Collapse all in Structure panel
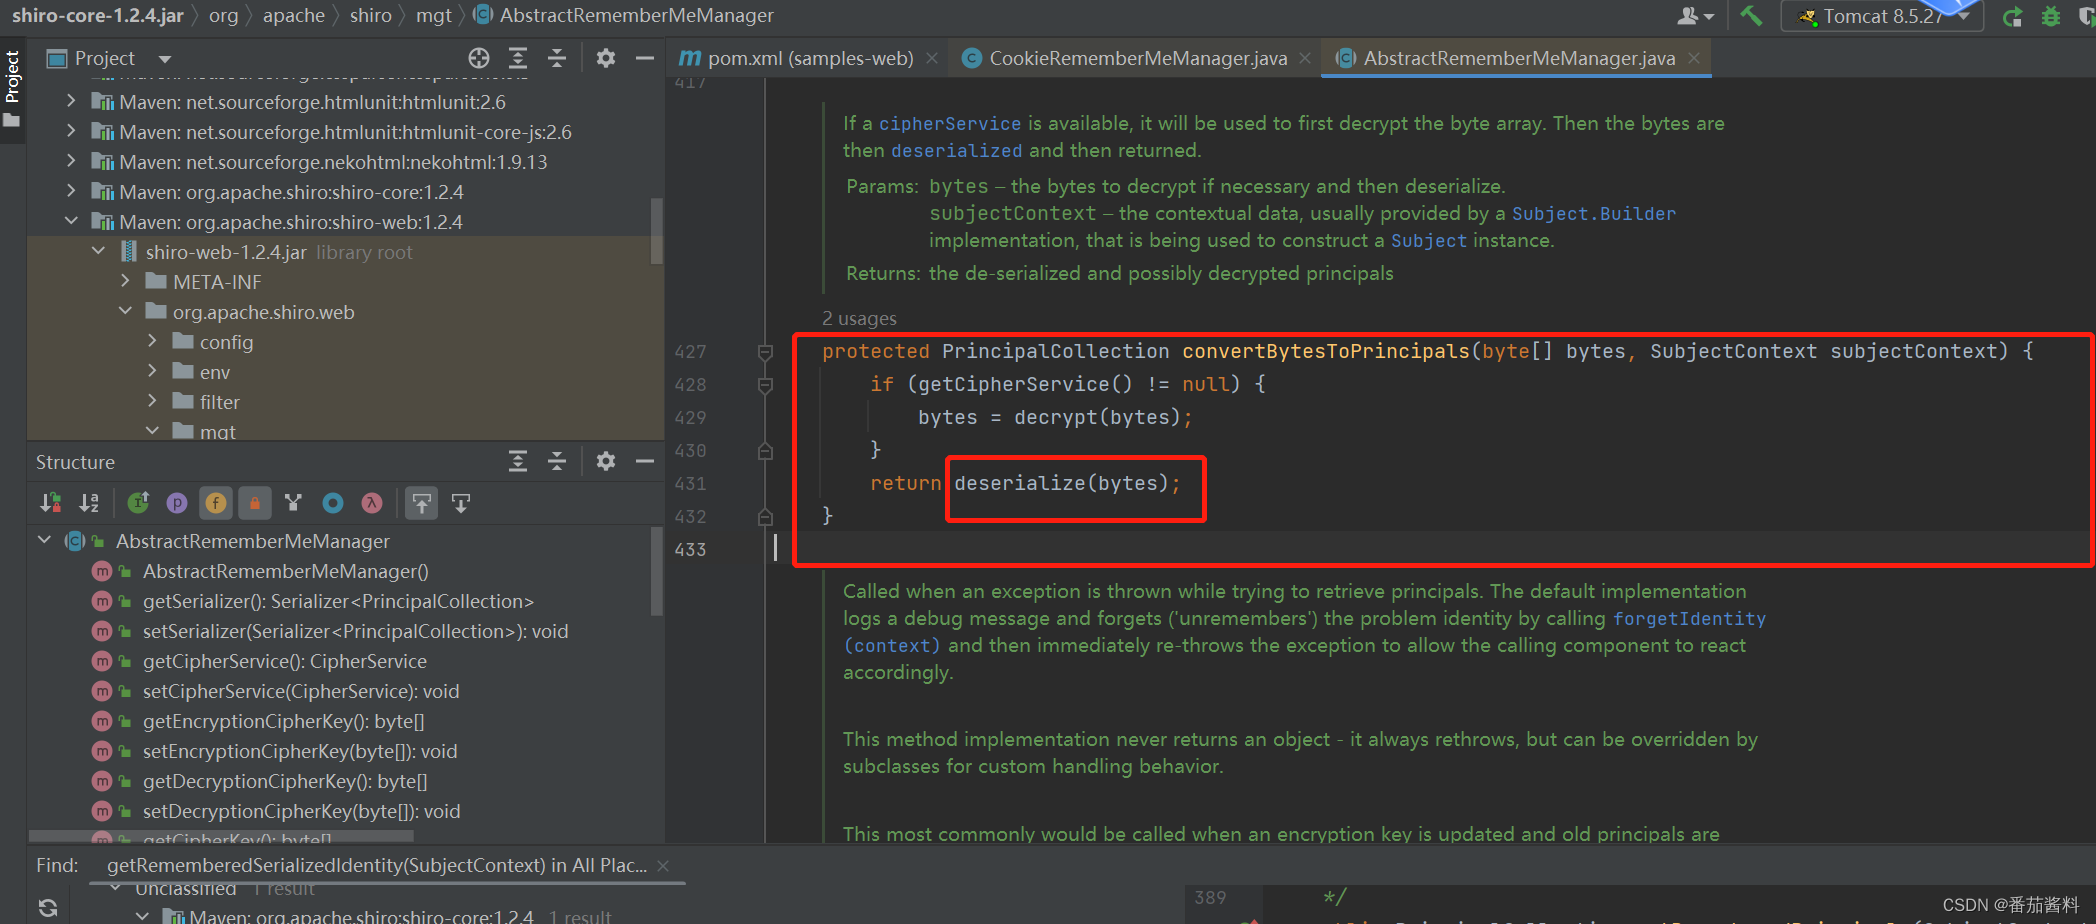The height and width of the screenshot is (924, 2096). click(x=557, y=461)
